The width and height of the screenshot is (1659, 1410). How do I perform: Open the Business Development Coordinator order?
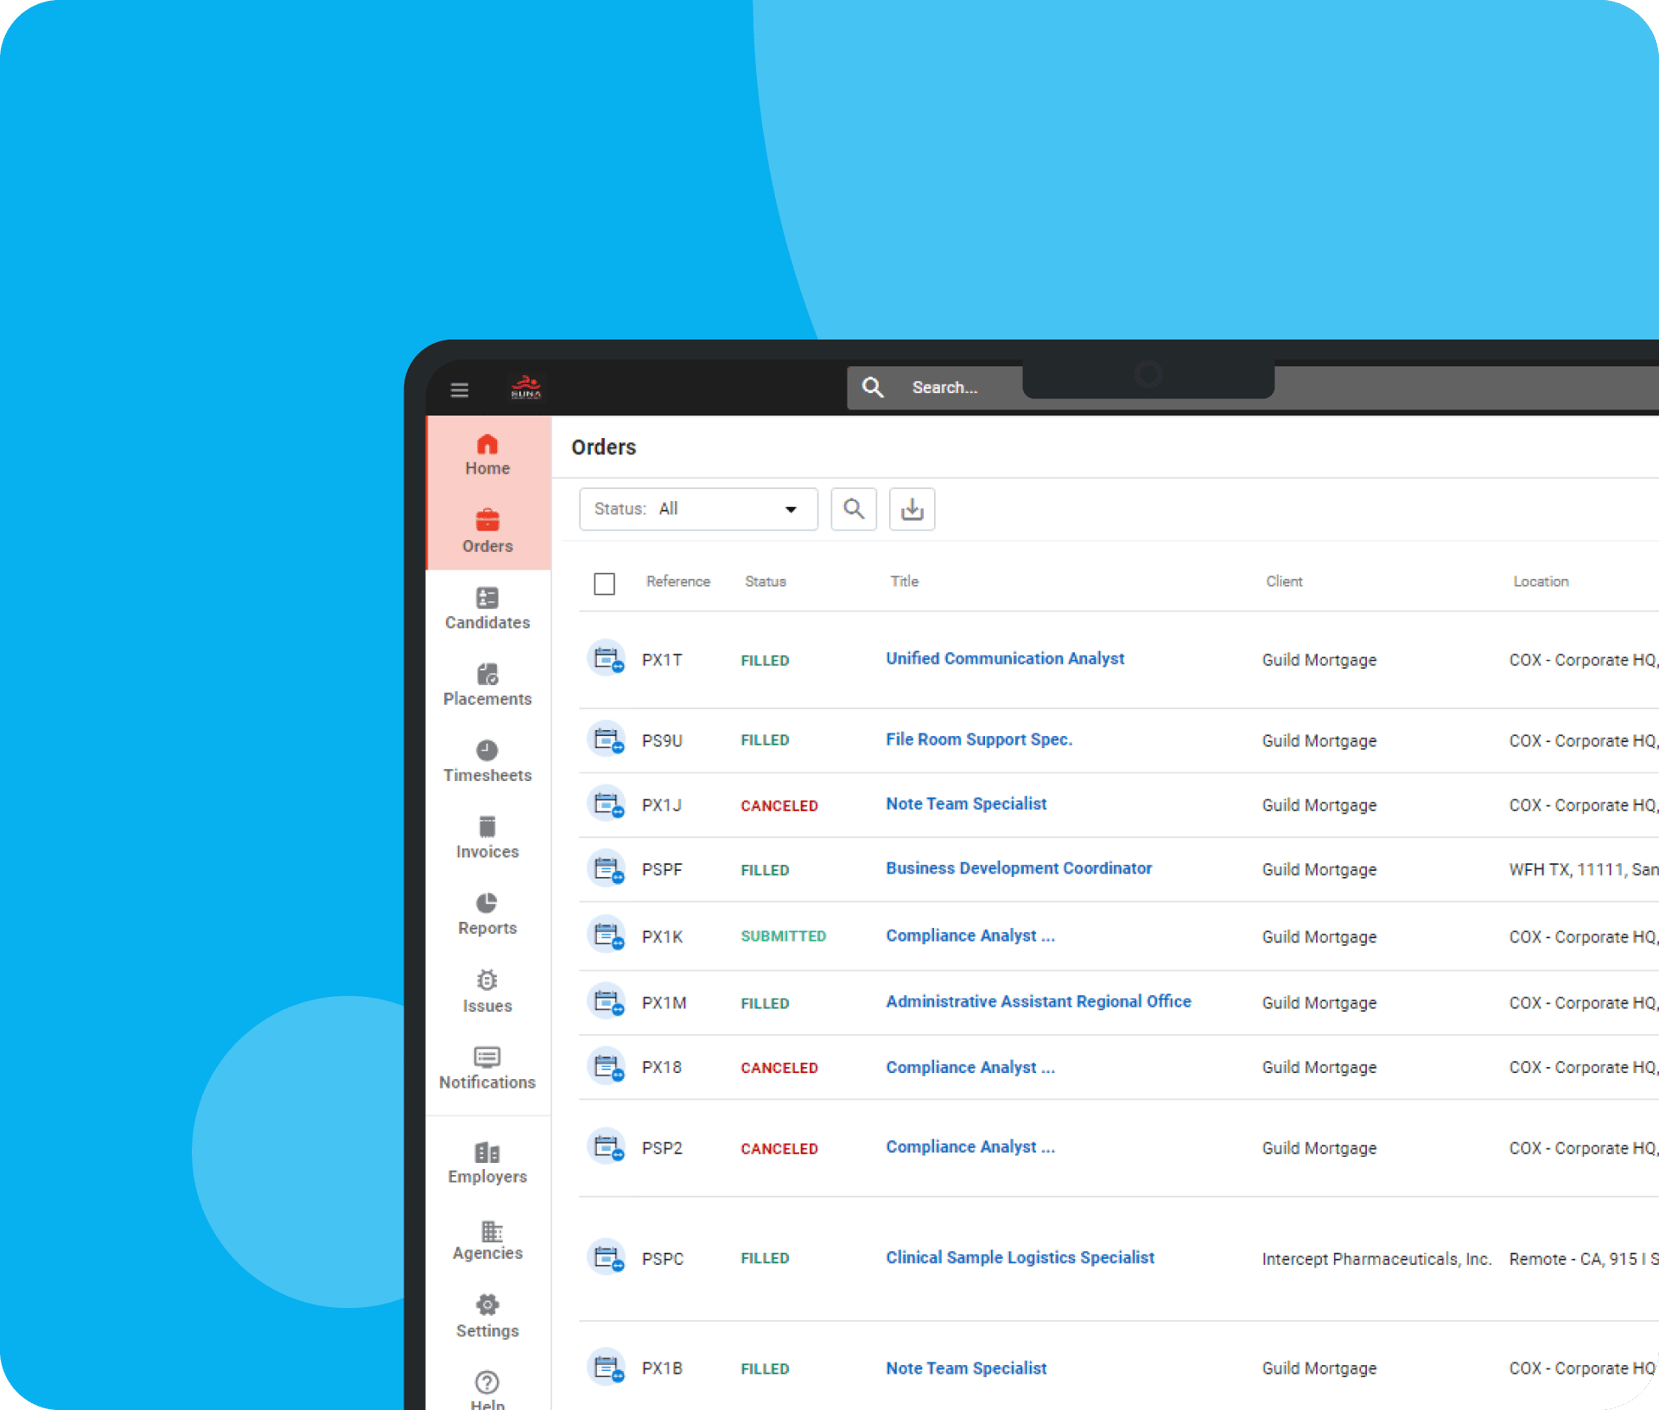pos(1018,868)
